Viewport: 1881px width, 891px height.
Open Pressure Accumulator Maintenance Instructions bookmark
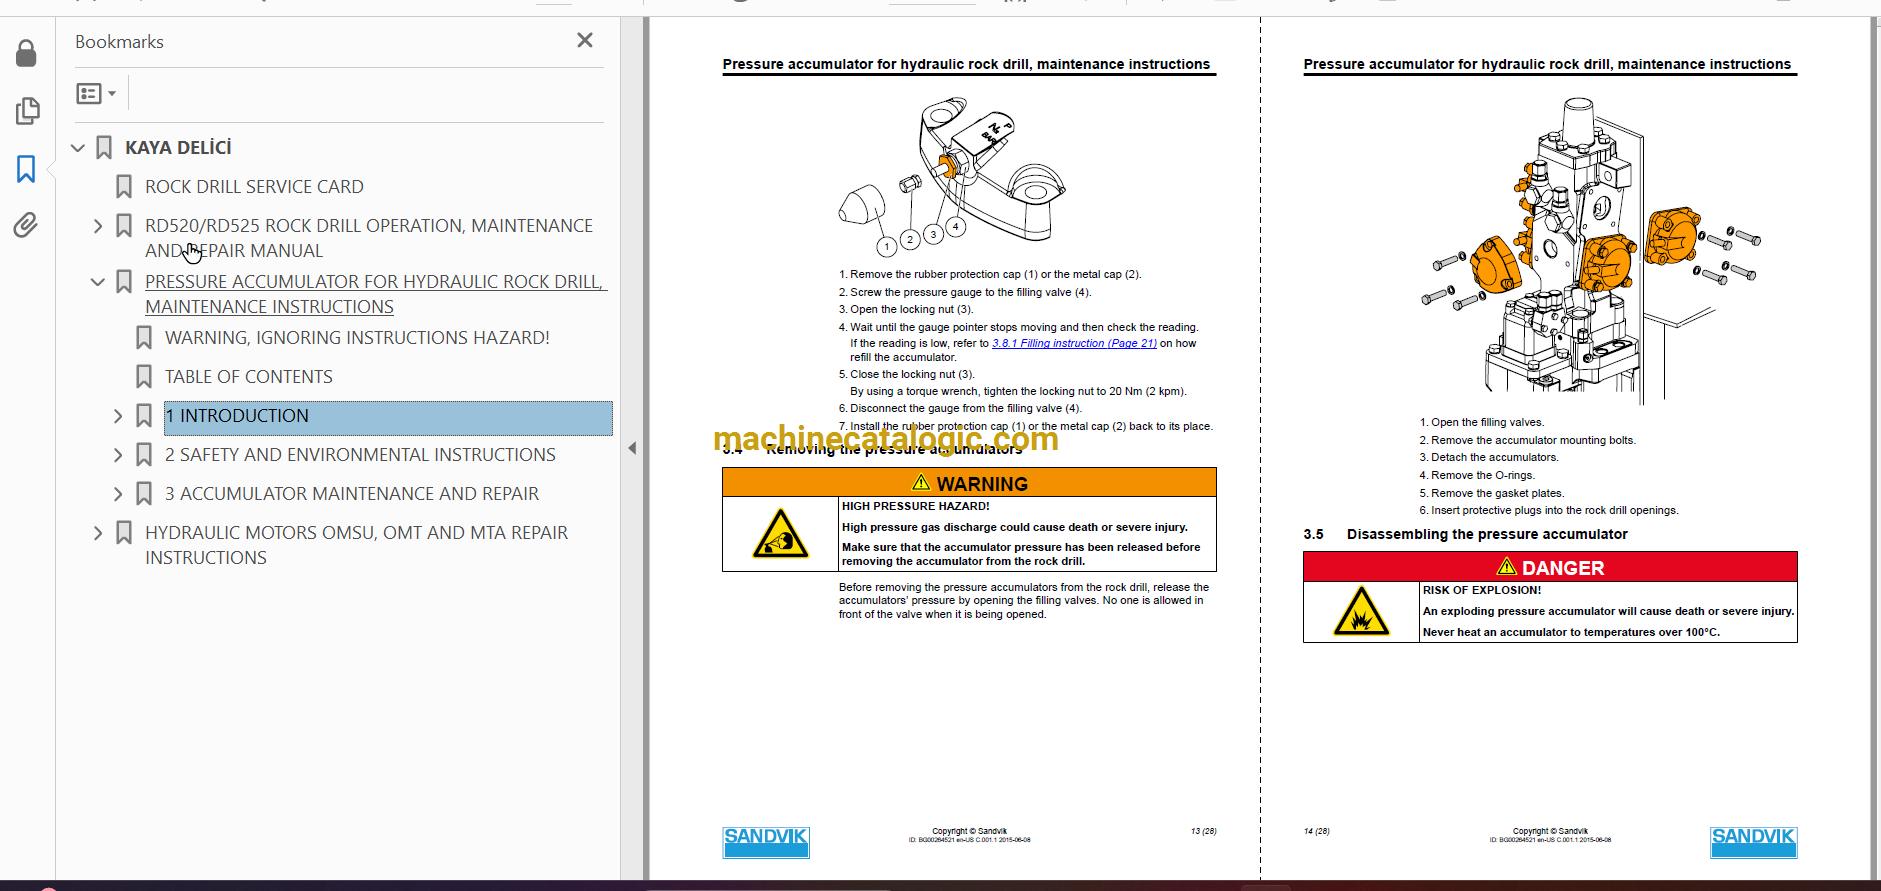tap(375, 294)
